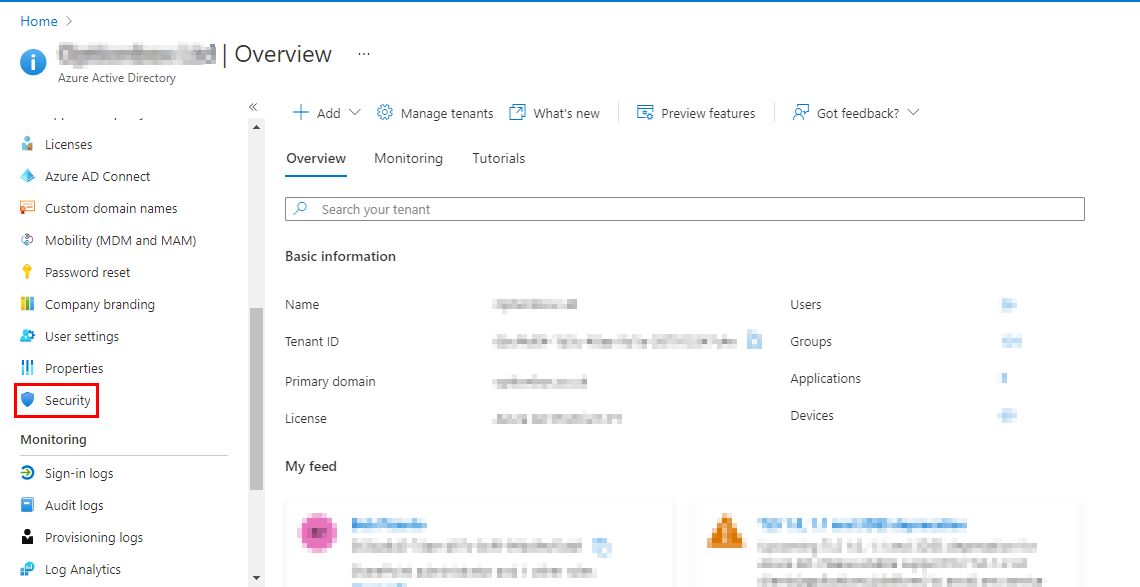Click the search magnifier icon

(x=300, y=209)
